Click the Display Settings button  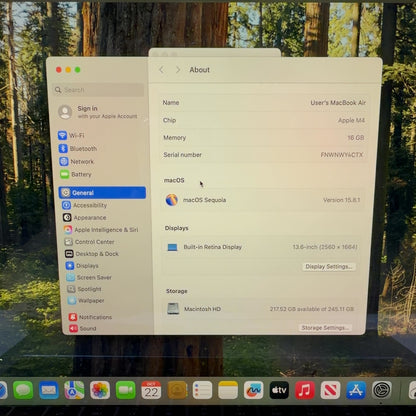pos(329,267)
